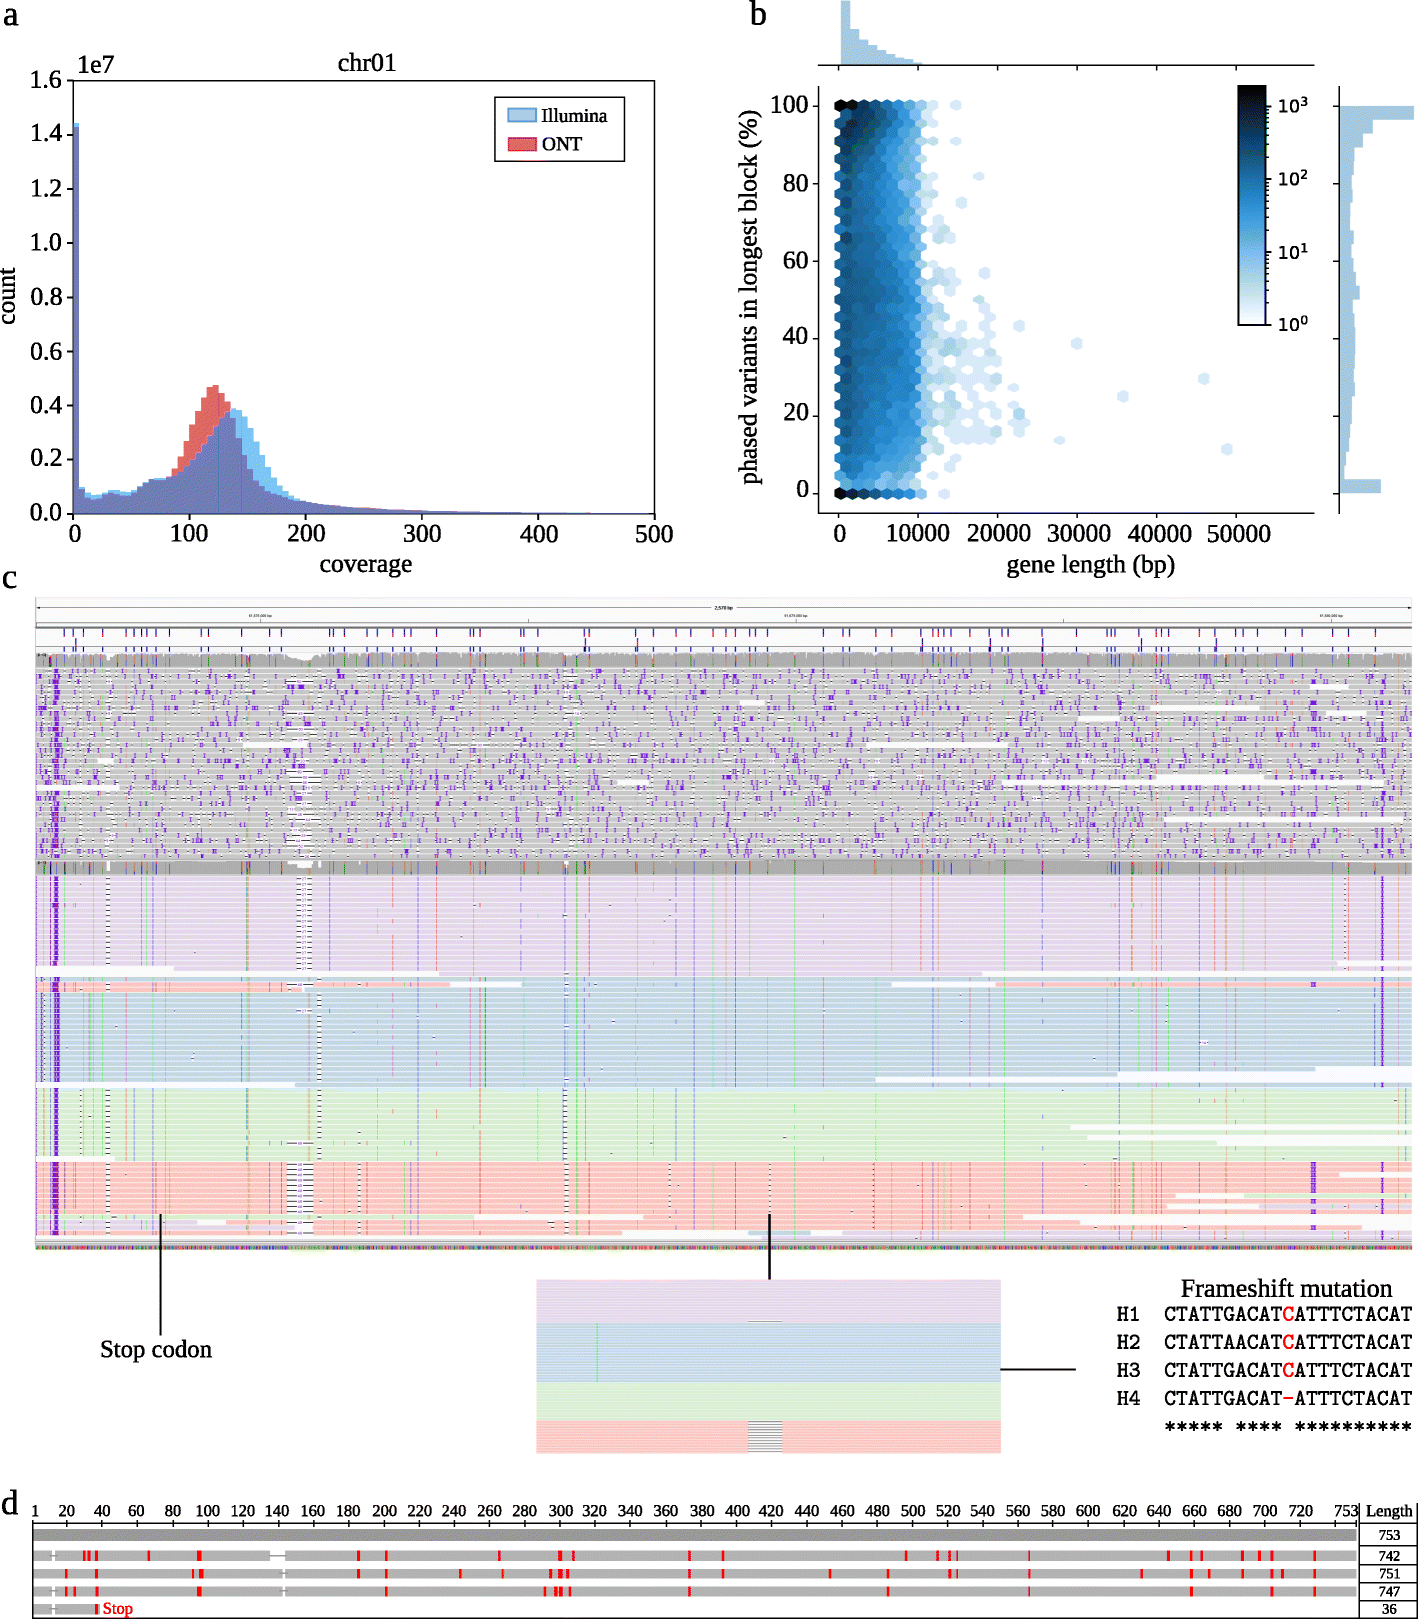Viewport: 1418px width, 1619px height.
Task: Click the '30000' gene length tick
Action: tap(1078, 534)
